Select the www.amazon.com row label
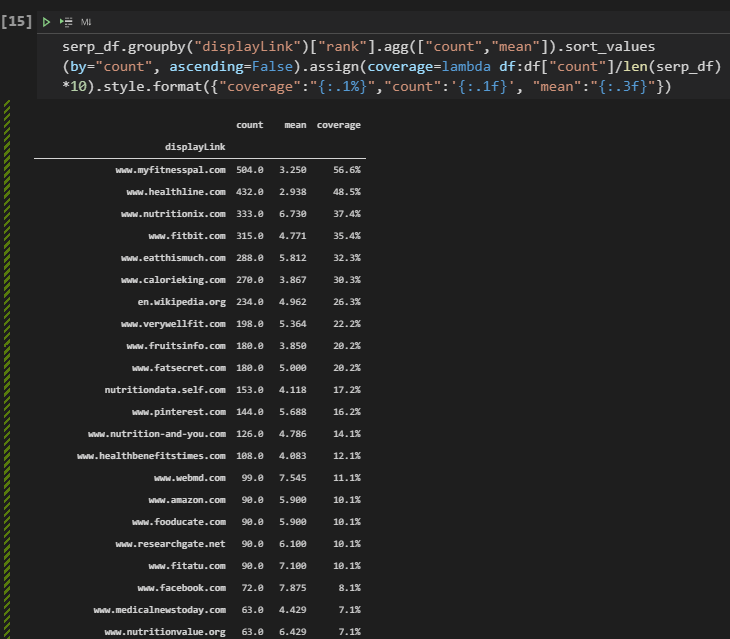Screen dimensions: 730x639 tap(187, 499)
